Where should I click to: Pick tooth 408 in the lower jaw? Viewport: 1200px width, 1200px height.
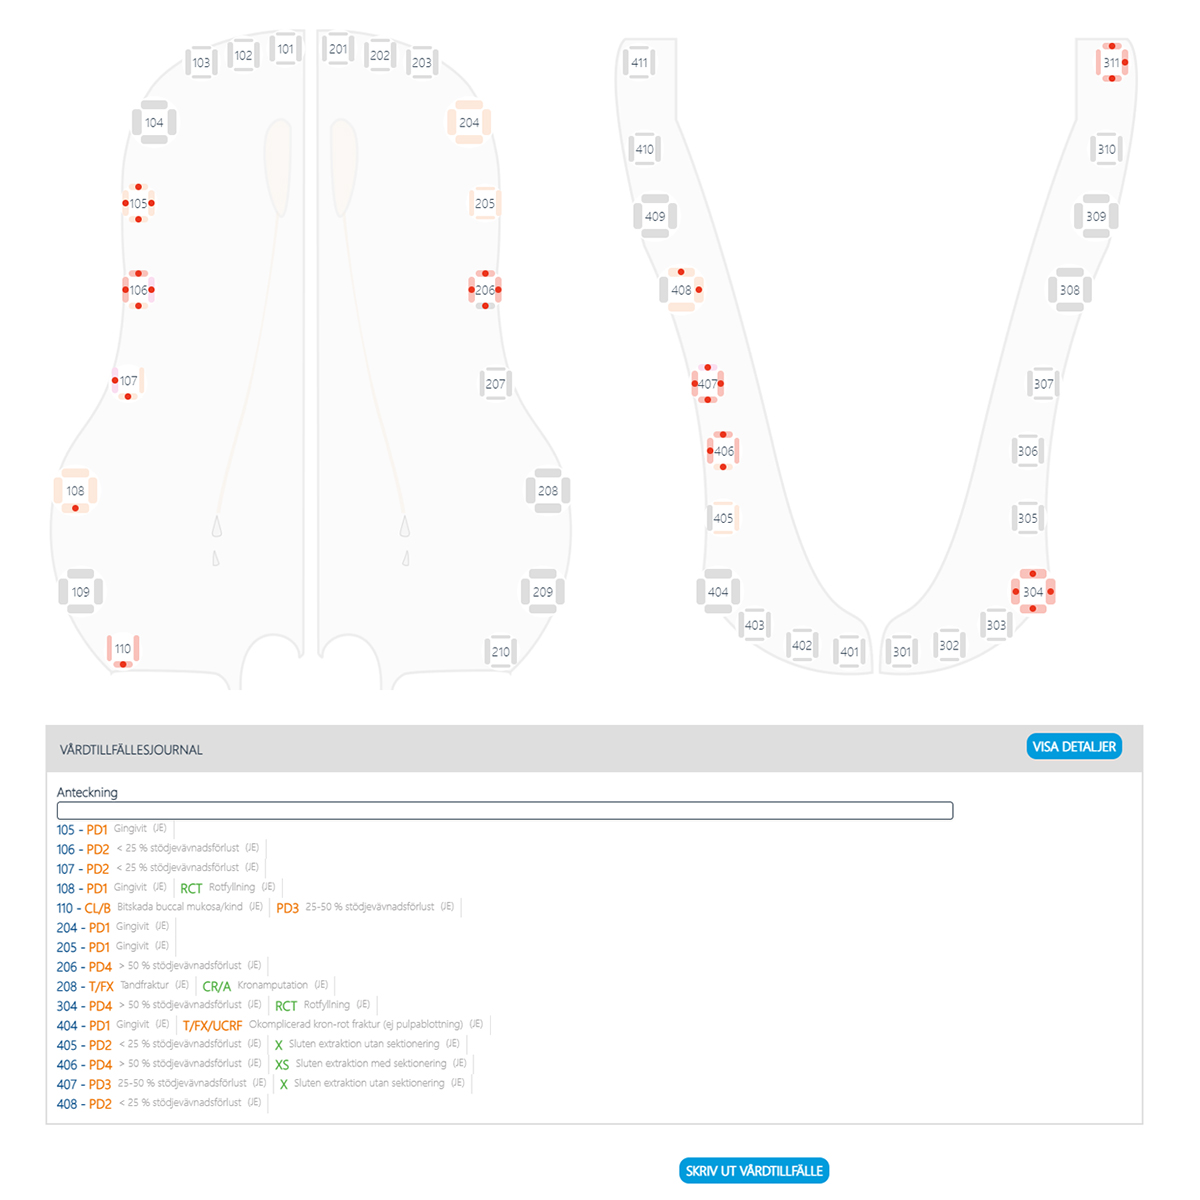[681, 290]
